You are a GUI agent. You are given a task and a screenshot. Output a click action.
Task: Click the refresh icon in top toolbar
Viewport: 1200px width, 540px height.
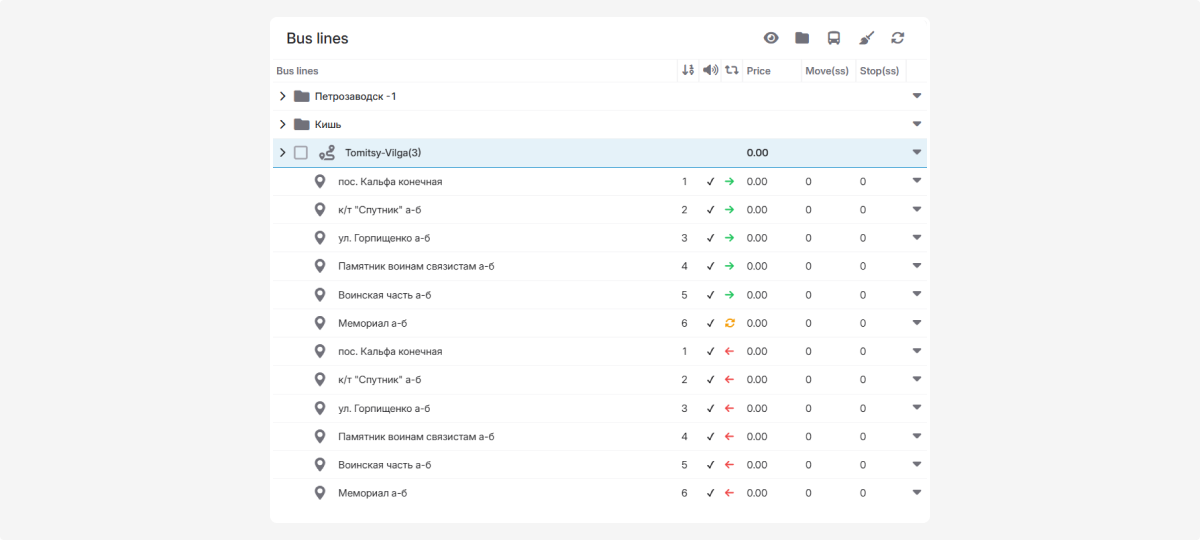pos(897,38)
